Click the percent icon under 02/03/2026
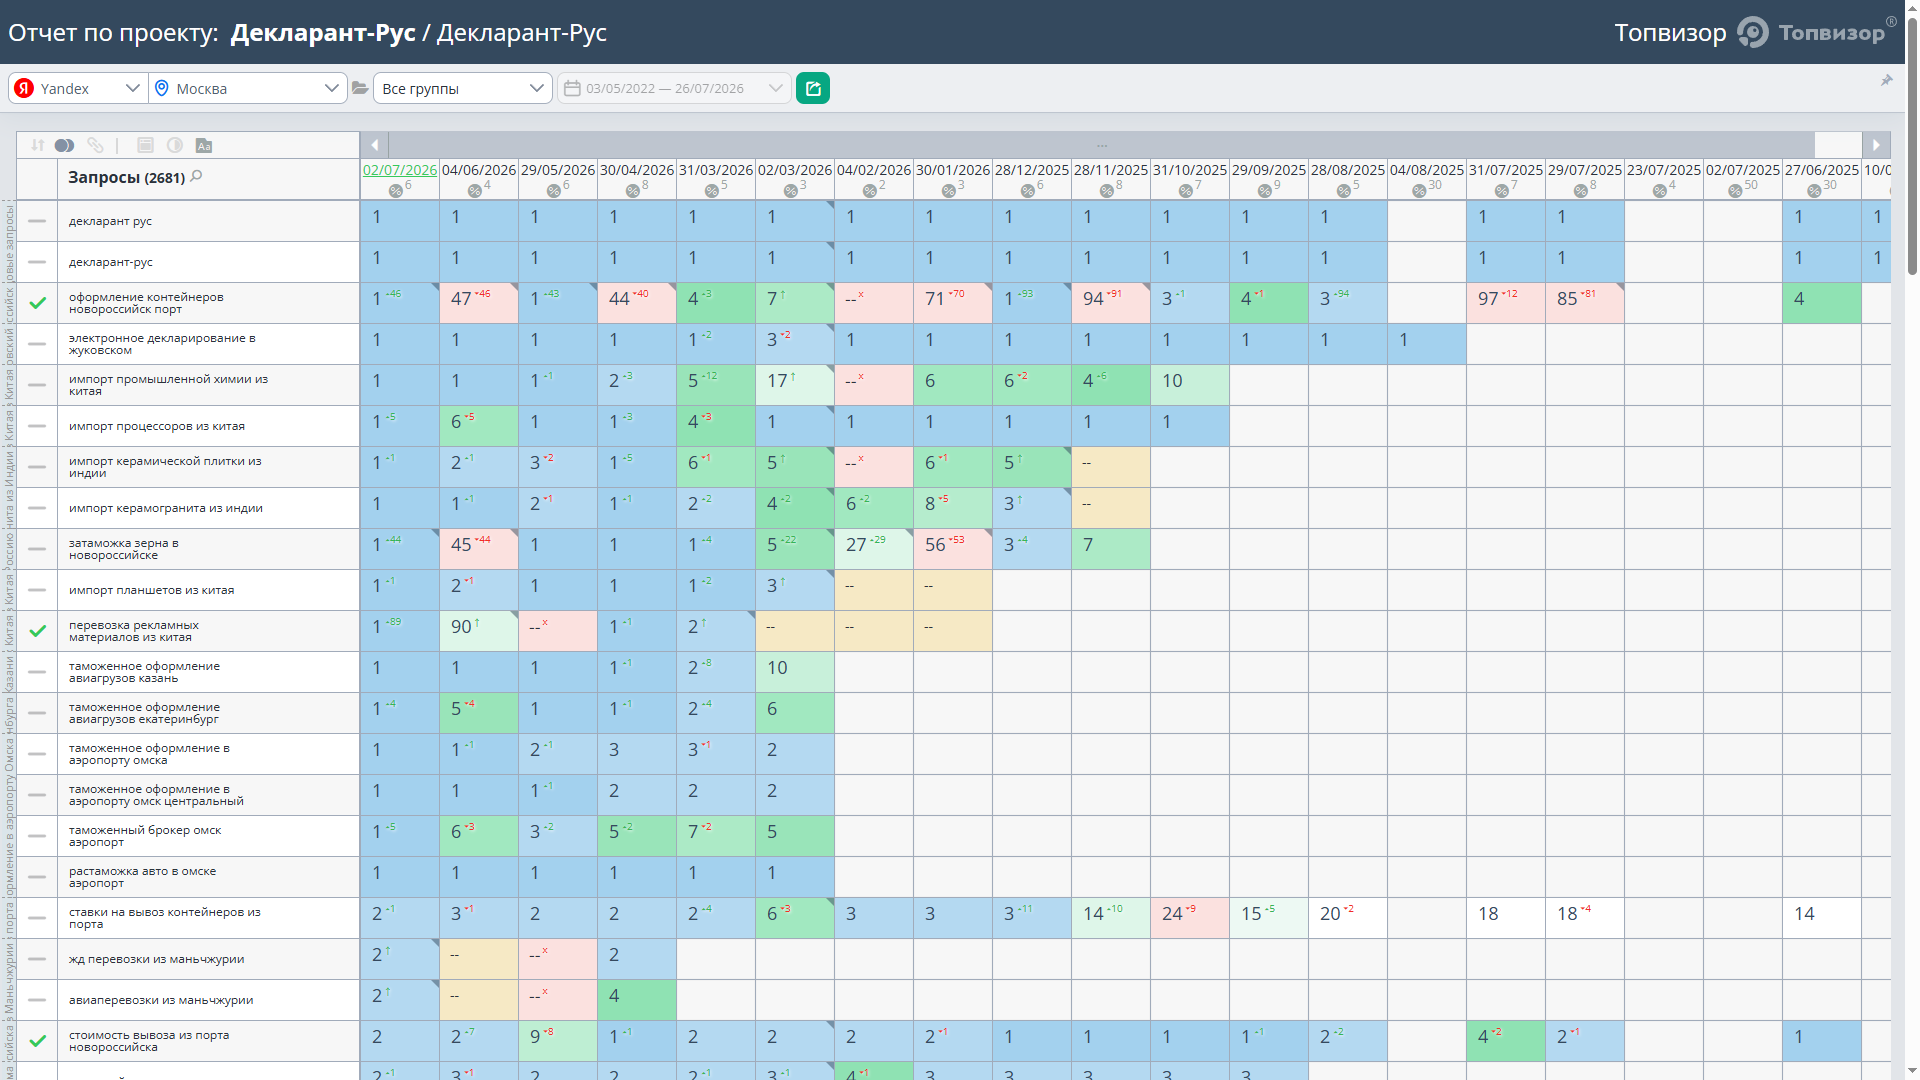This screenshot has height=1080, width=1920. (x=791, y=190)
